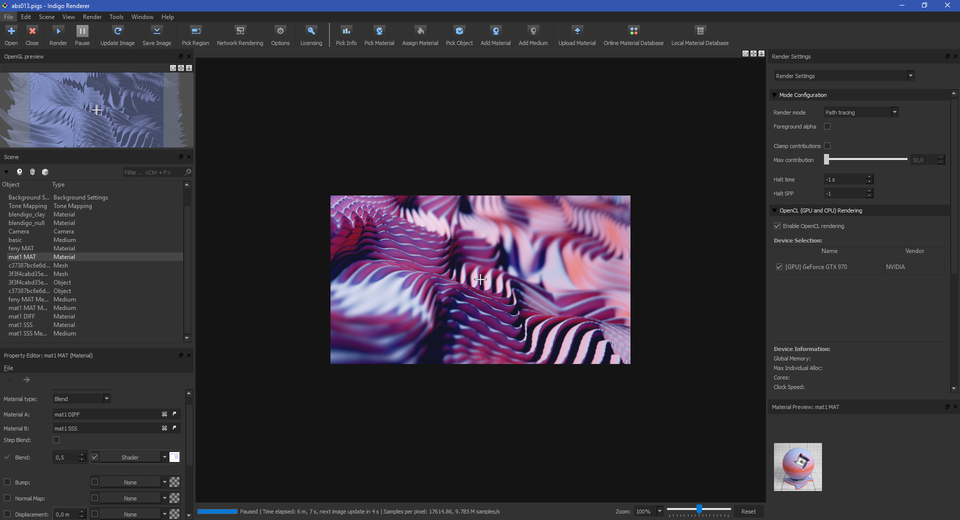Viewport: 960px width, 520px height.
Task: Open Network Rendering from the toolbar
Action: 240,32
